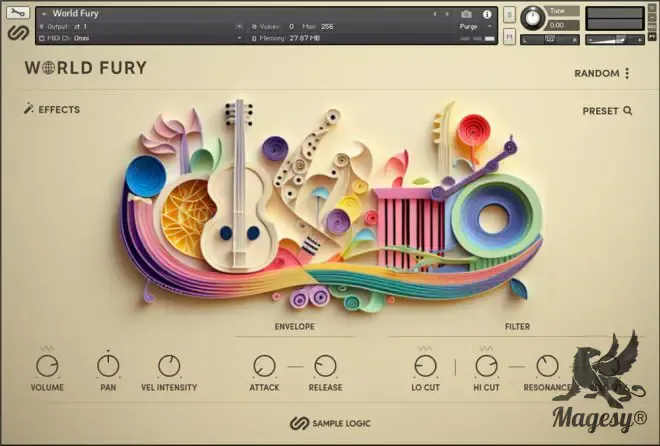Click the Sample Logic logo beneath the wrench

click(x=18, y=32)
